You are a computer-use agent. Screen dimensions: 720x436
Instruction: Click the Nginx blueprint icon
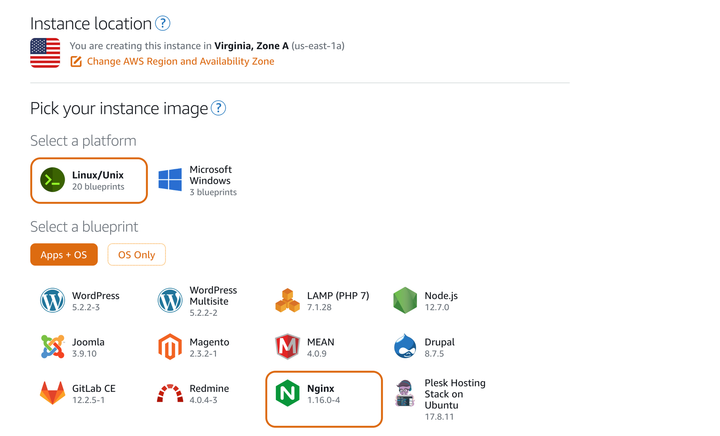tap(287, 393)
